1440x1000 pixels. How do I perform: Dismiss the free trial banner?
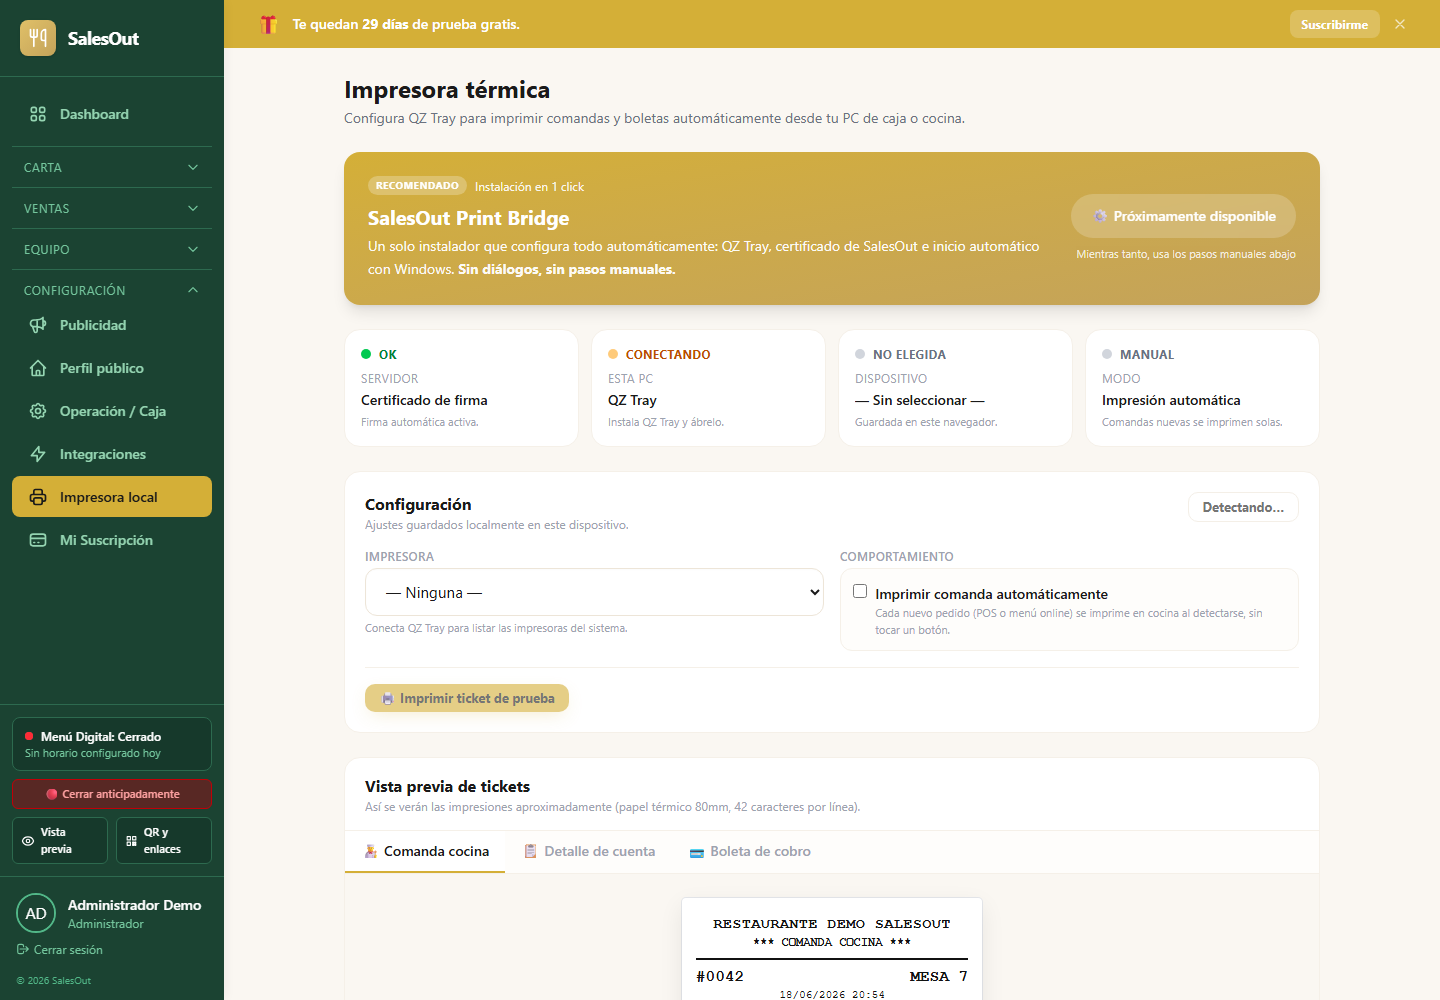[1400, 24]
